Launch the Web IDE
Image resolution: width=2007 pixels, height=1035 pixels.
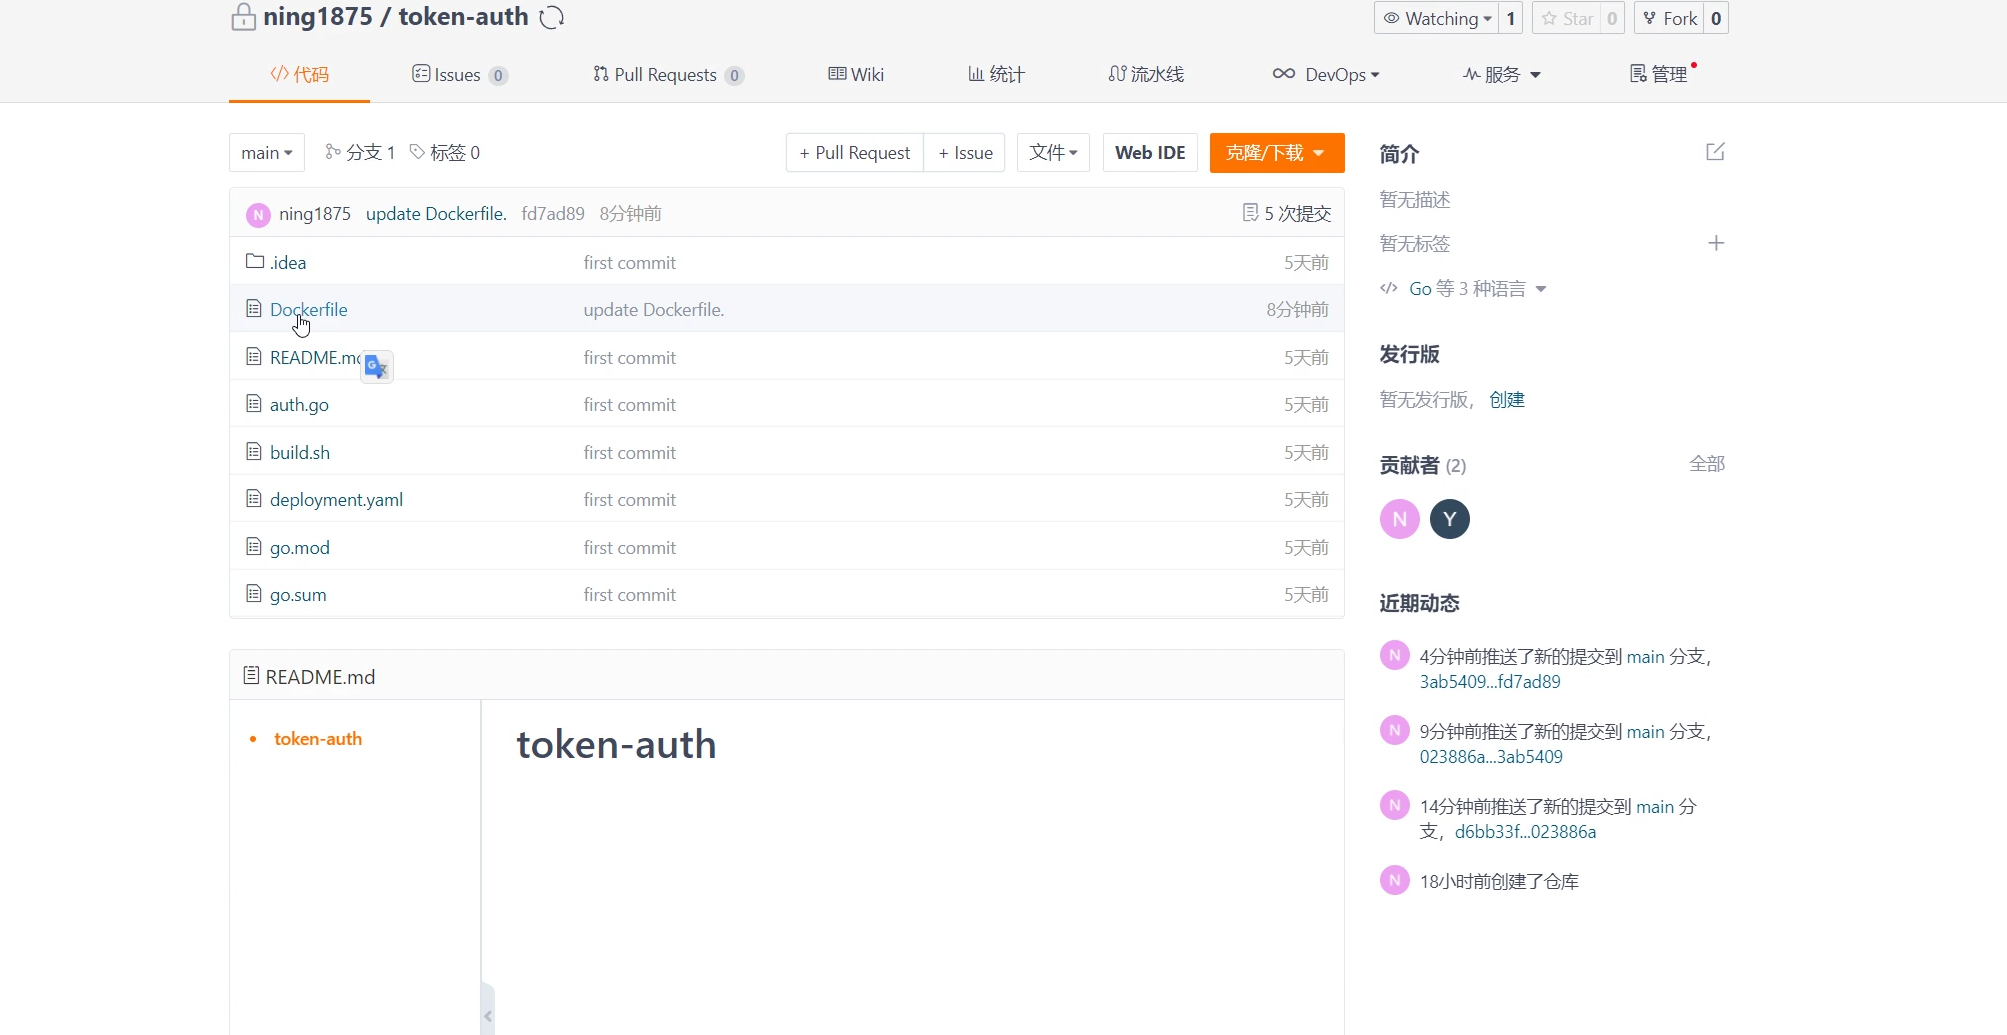pyautogui.click(x=1150, y=153)
